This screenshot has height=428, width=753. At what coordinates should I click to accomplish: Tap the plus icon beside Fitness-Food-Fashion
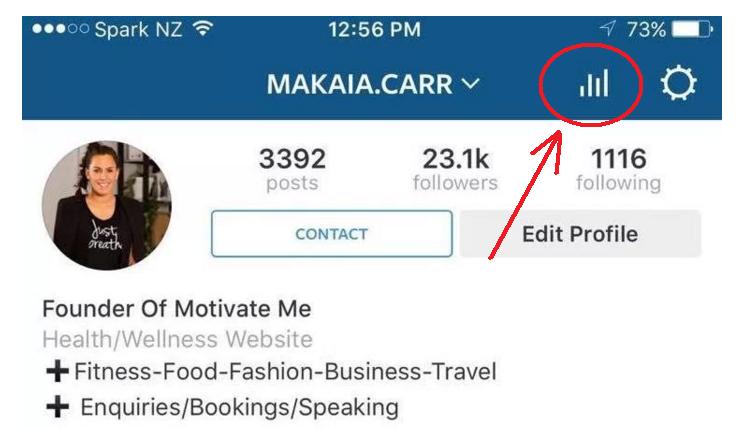57,371
